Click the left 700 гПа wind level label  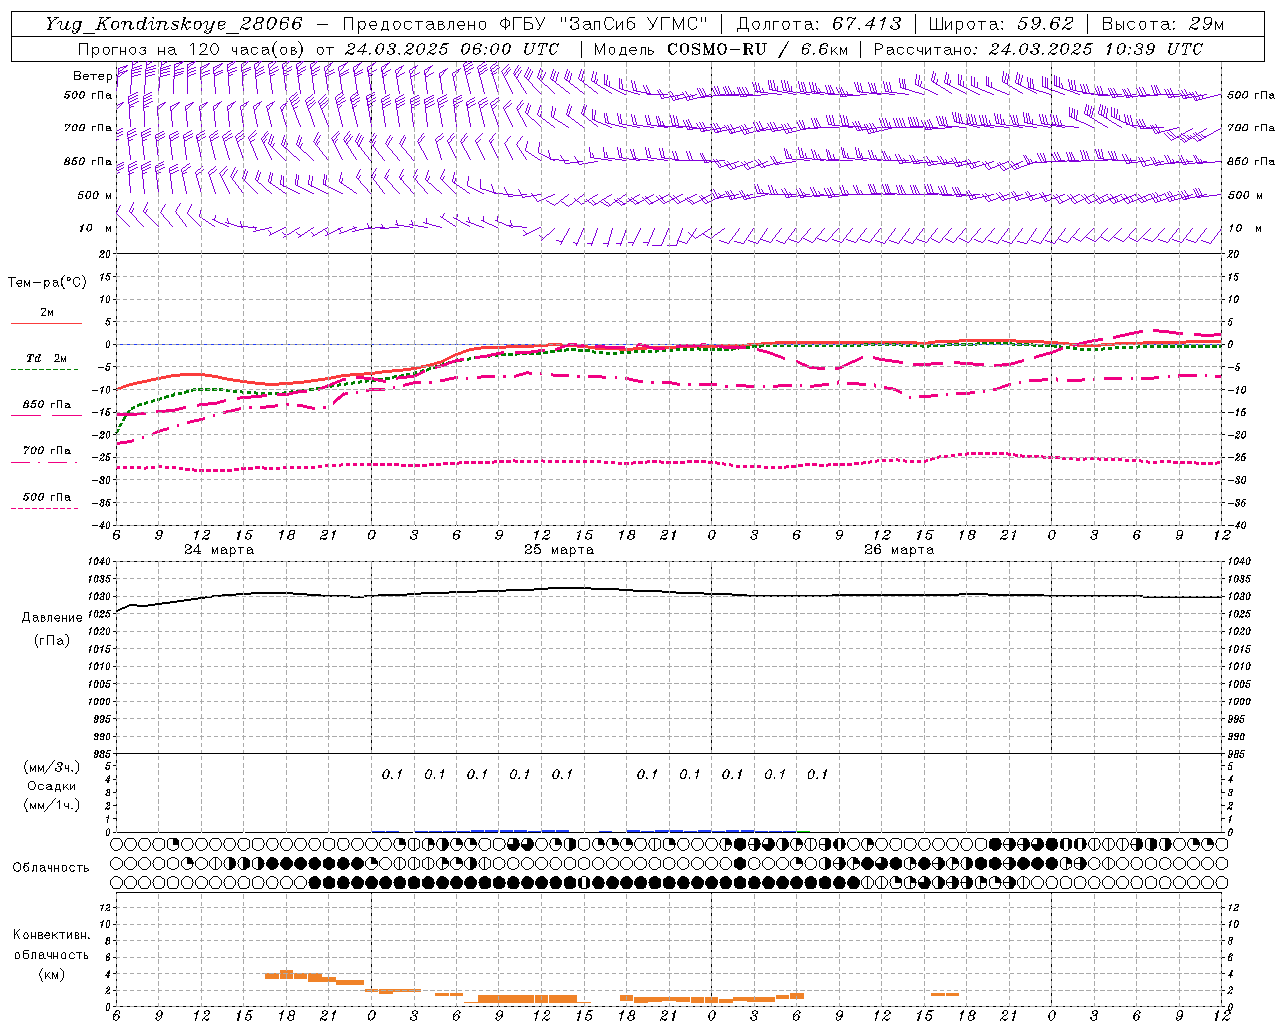coord(88,128)
